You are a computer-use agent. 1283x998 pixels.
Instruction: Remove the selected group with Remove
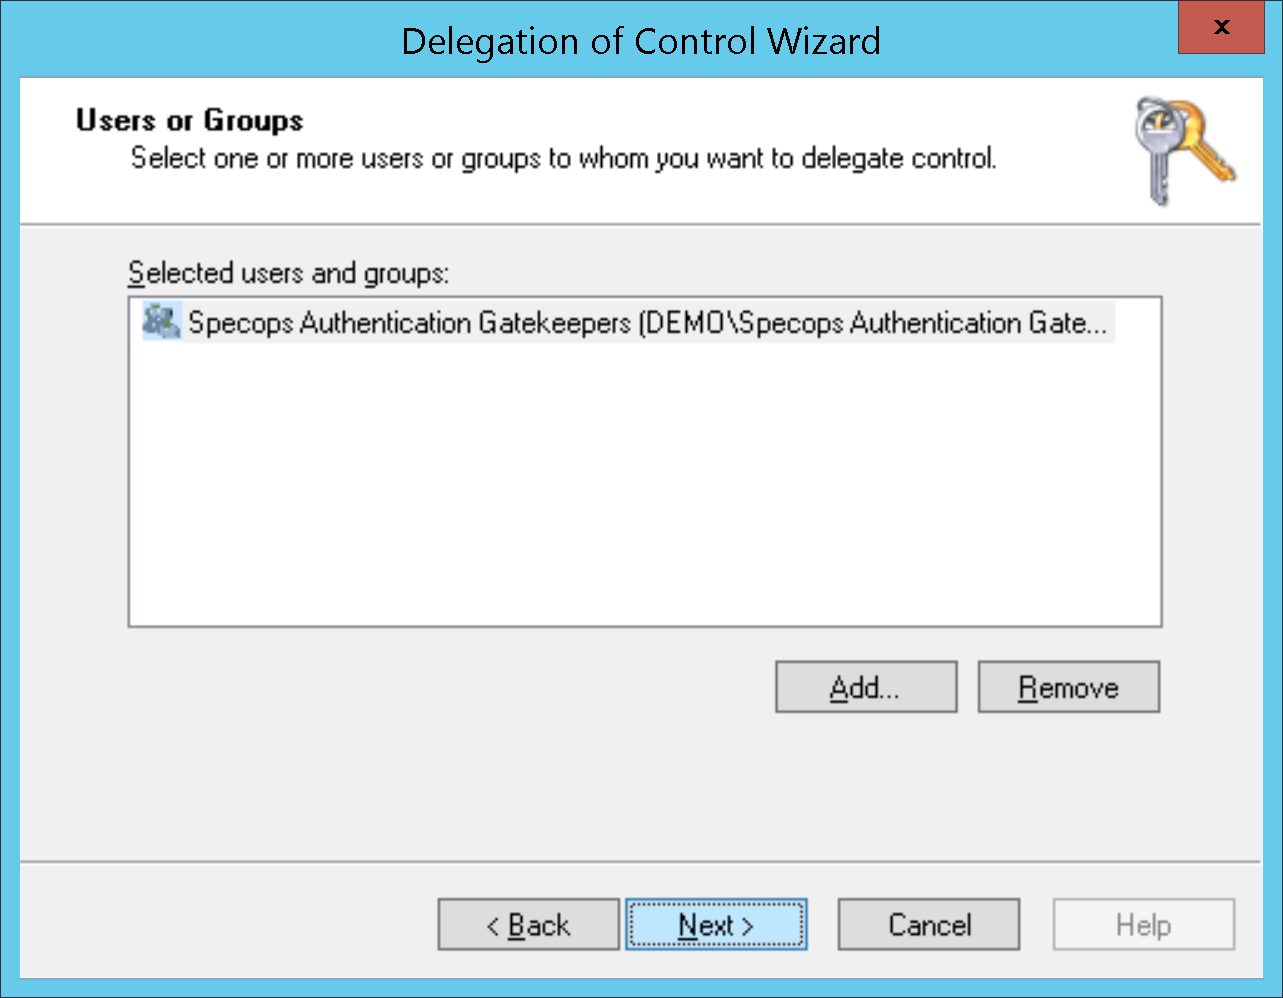1069,687
